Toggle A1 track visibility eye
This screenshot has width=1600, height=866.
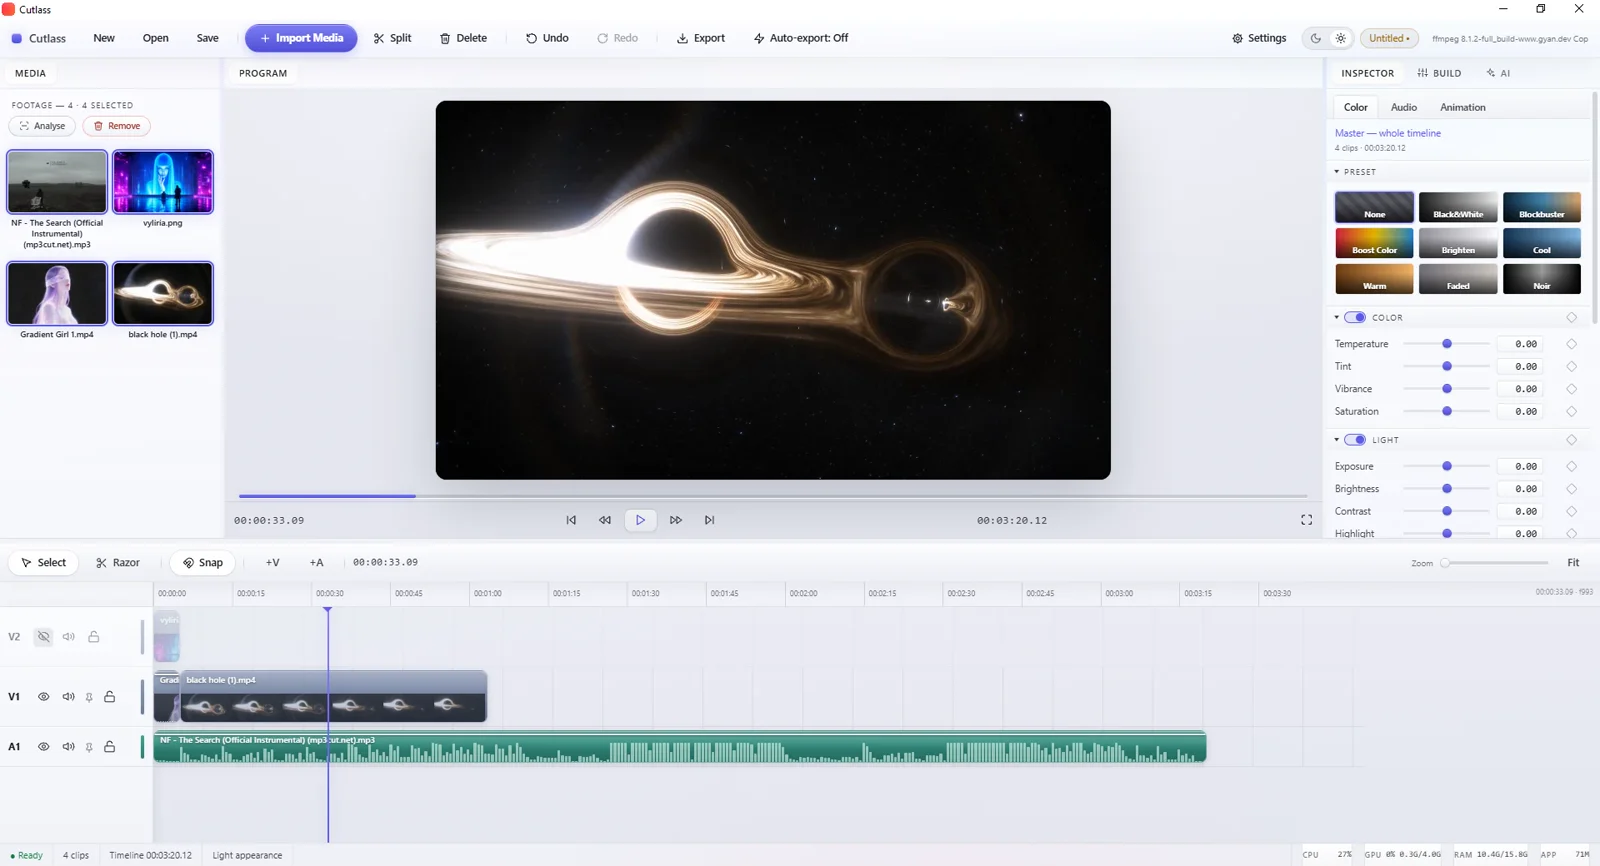pos(43,747)
